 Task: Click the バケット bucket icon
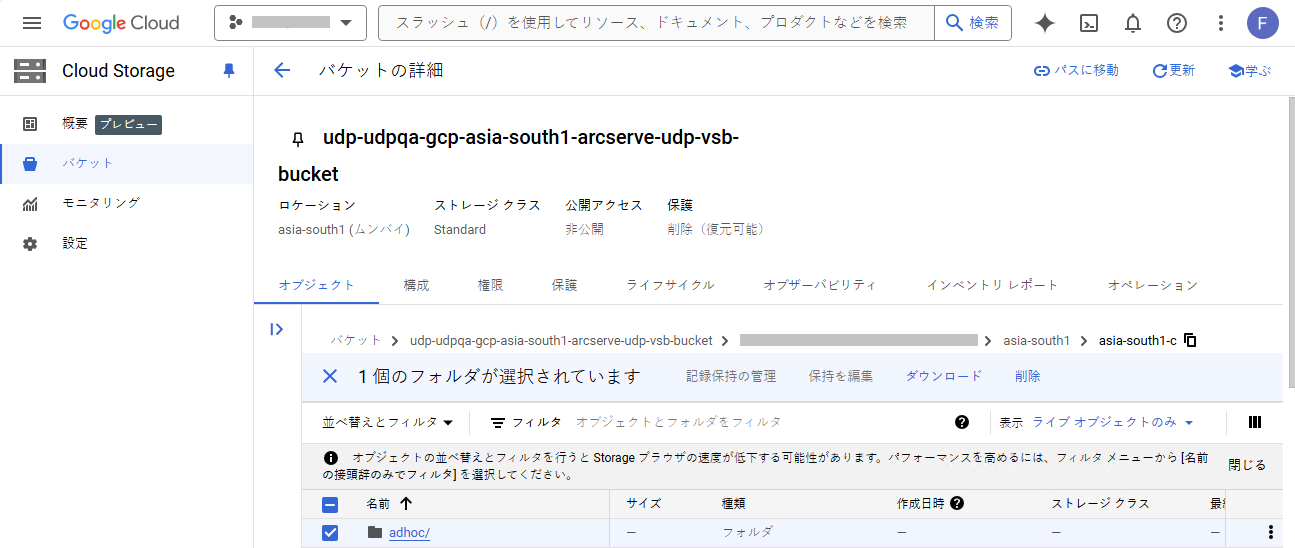(30, 164)
